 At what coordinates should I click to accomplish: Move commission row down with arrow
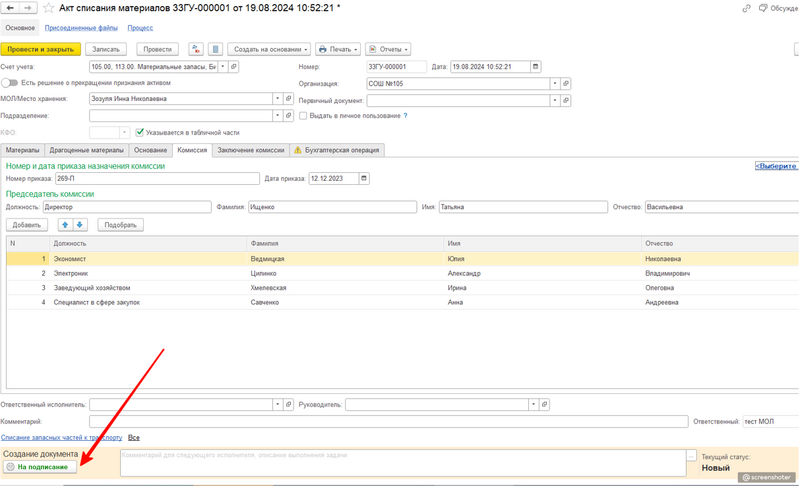(80, 225)
